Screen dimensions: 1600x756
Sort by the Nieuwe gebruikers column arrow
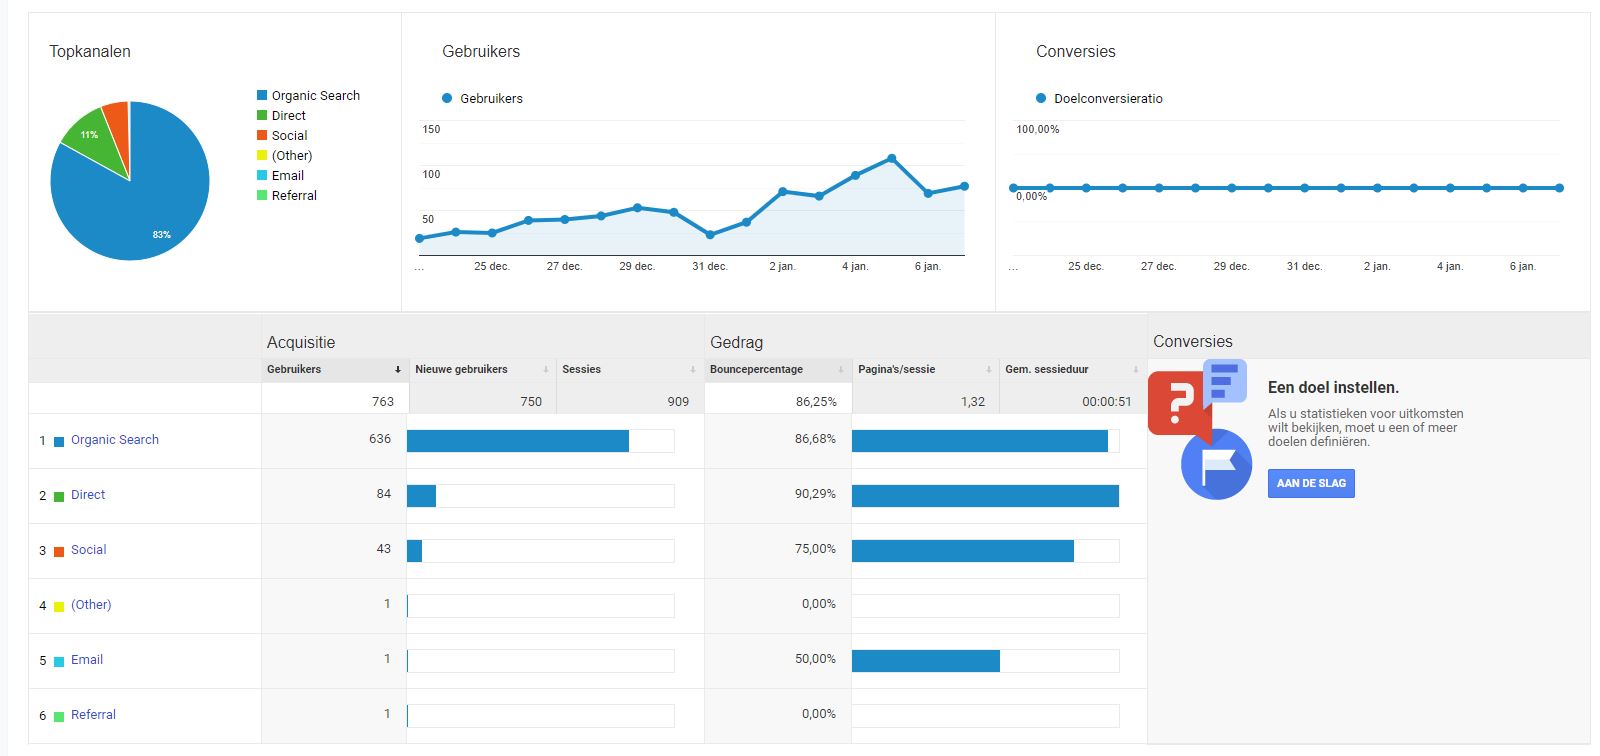(x=546, y=370)
